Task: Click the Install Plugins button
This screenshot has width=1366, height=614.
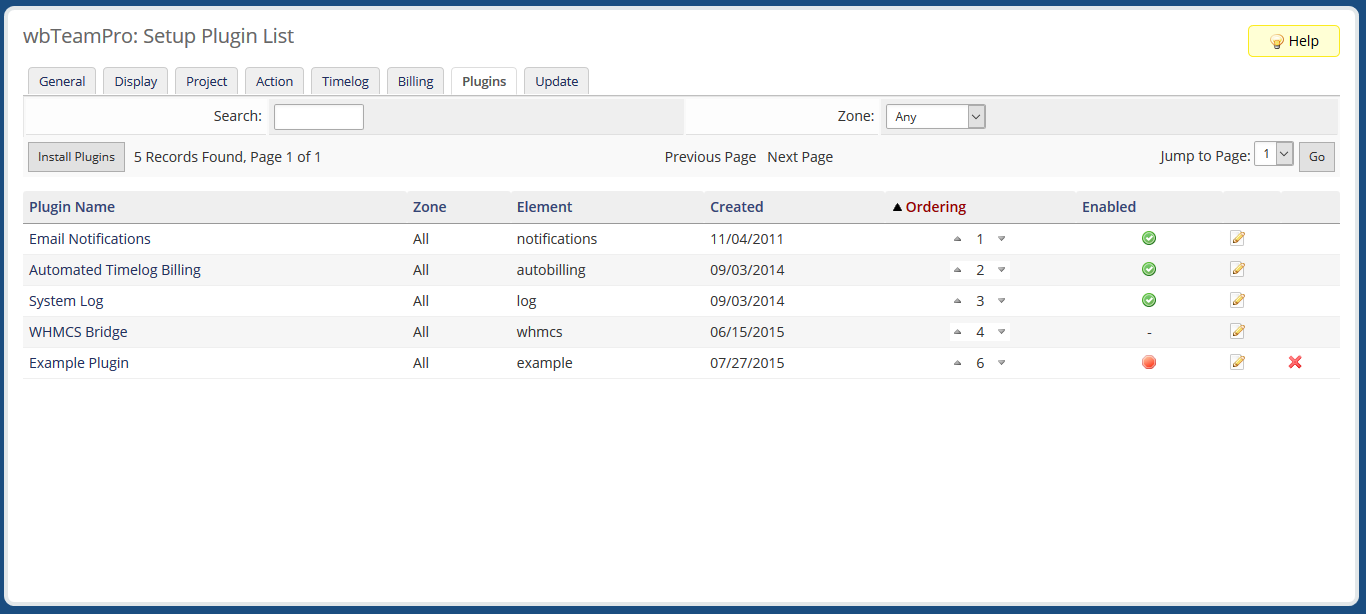Action: (76, 157)
